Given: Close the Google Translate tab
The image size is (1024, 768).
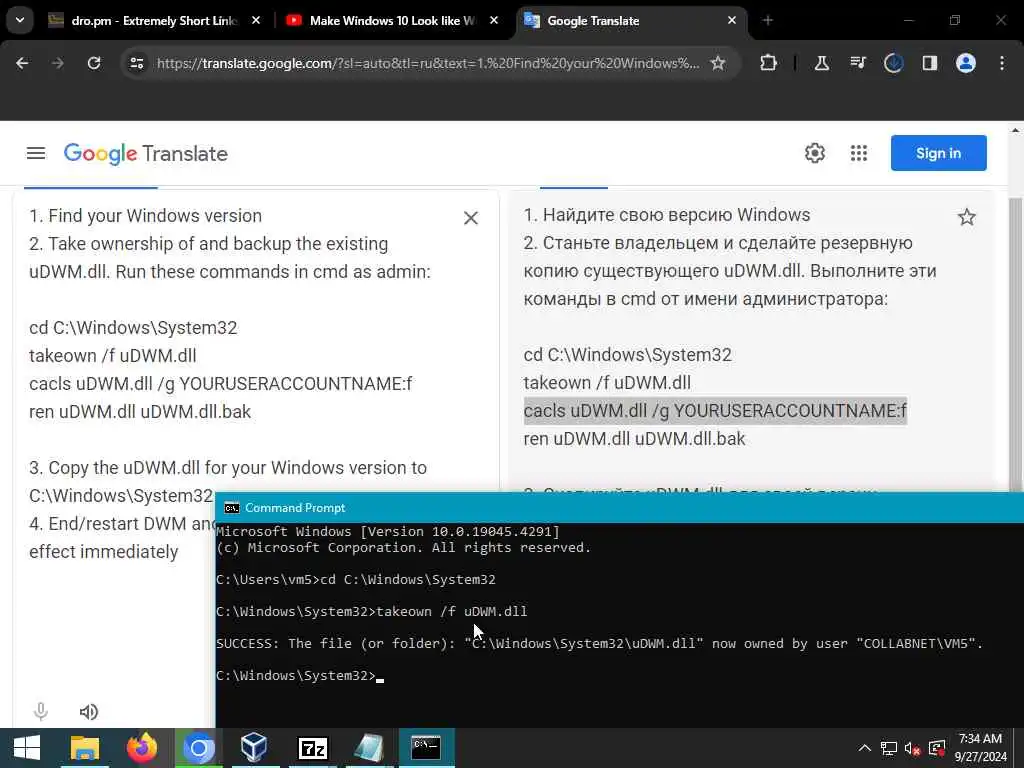Looking at the screenshot, I should 731,21.
